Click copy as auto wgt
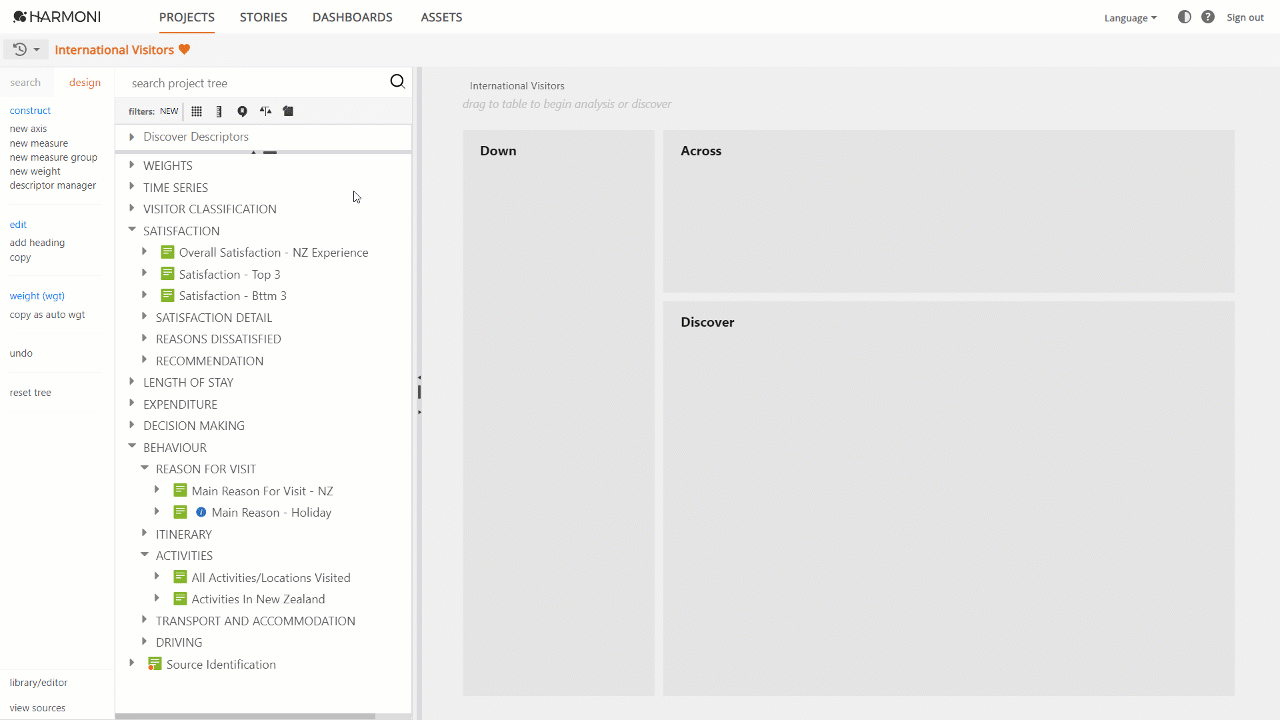Screen dimensions: 1280x720 pyautogui.click(x=47, y=315)
